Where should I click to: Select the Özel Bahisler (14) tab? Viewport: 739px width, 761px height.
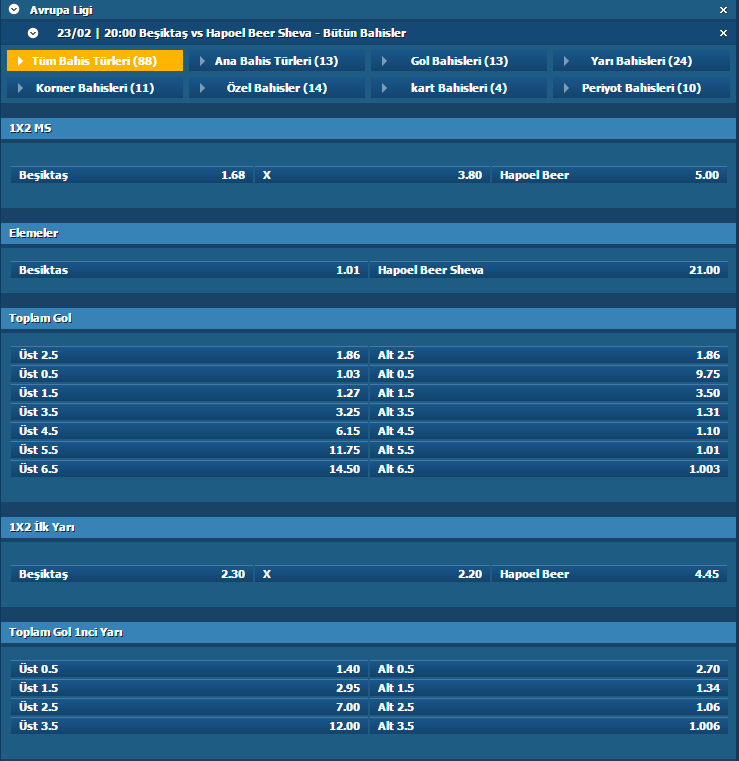tap(277, 88)
